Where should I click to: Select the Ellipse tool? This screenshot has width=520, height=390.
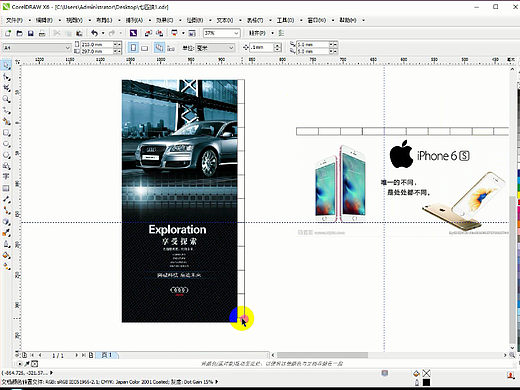pyautogui.click(x=6, y=144)
